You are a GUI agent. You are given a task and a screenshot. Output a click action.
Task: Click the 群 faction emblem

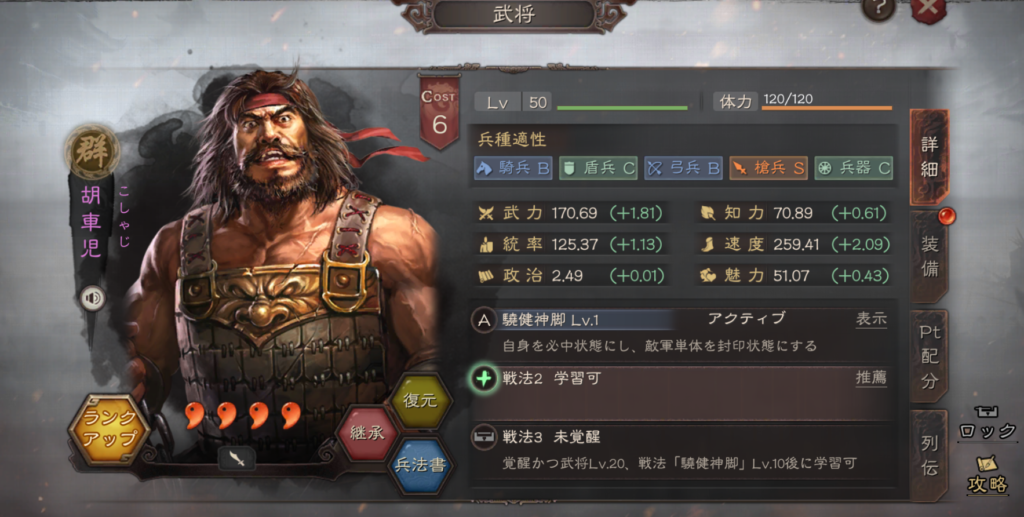click(x=92, y=151)
